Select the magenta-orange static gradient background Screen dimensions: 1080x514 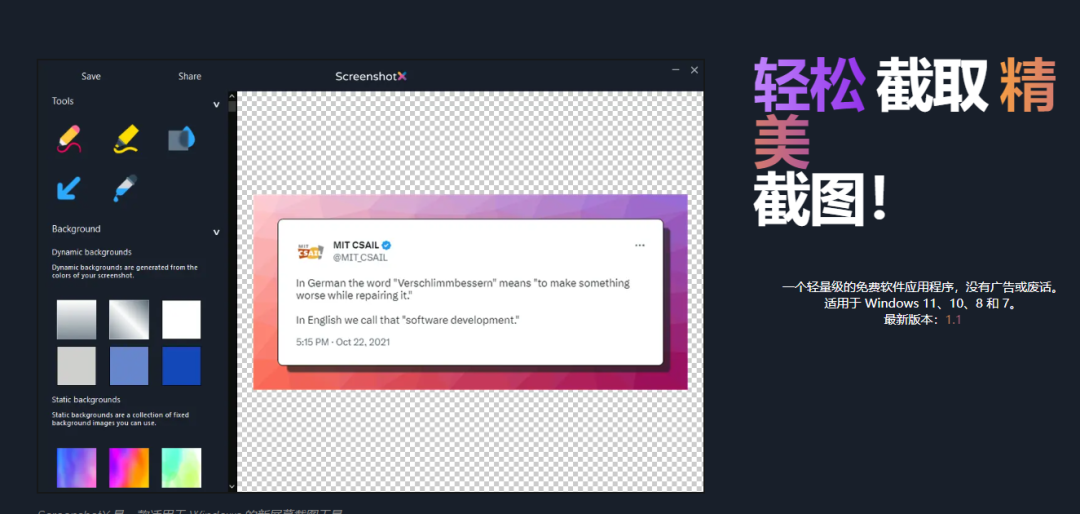(x=129, y=468)
